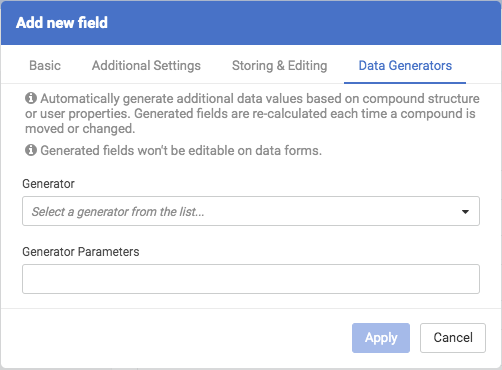502x370 pixels.
Task: Click the Generator dropdown caret arrow
Action: point(465,212)
